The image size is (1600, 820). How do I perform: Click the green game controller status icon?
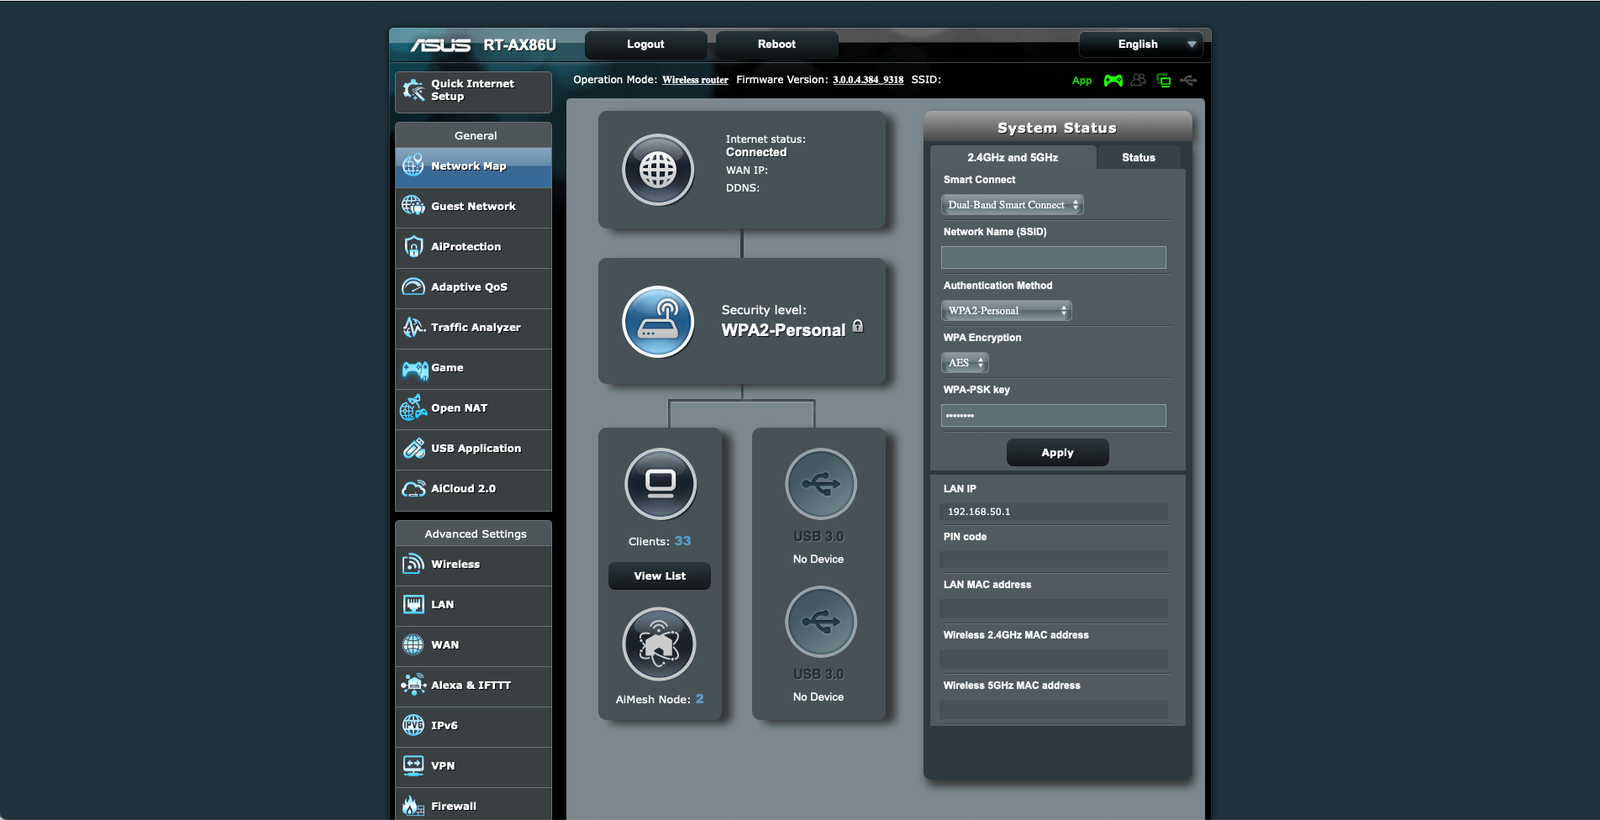(x=1113, y=80)
